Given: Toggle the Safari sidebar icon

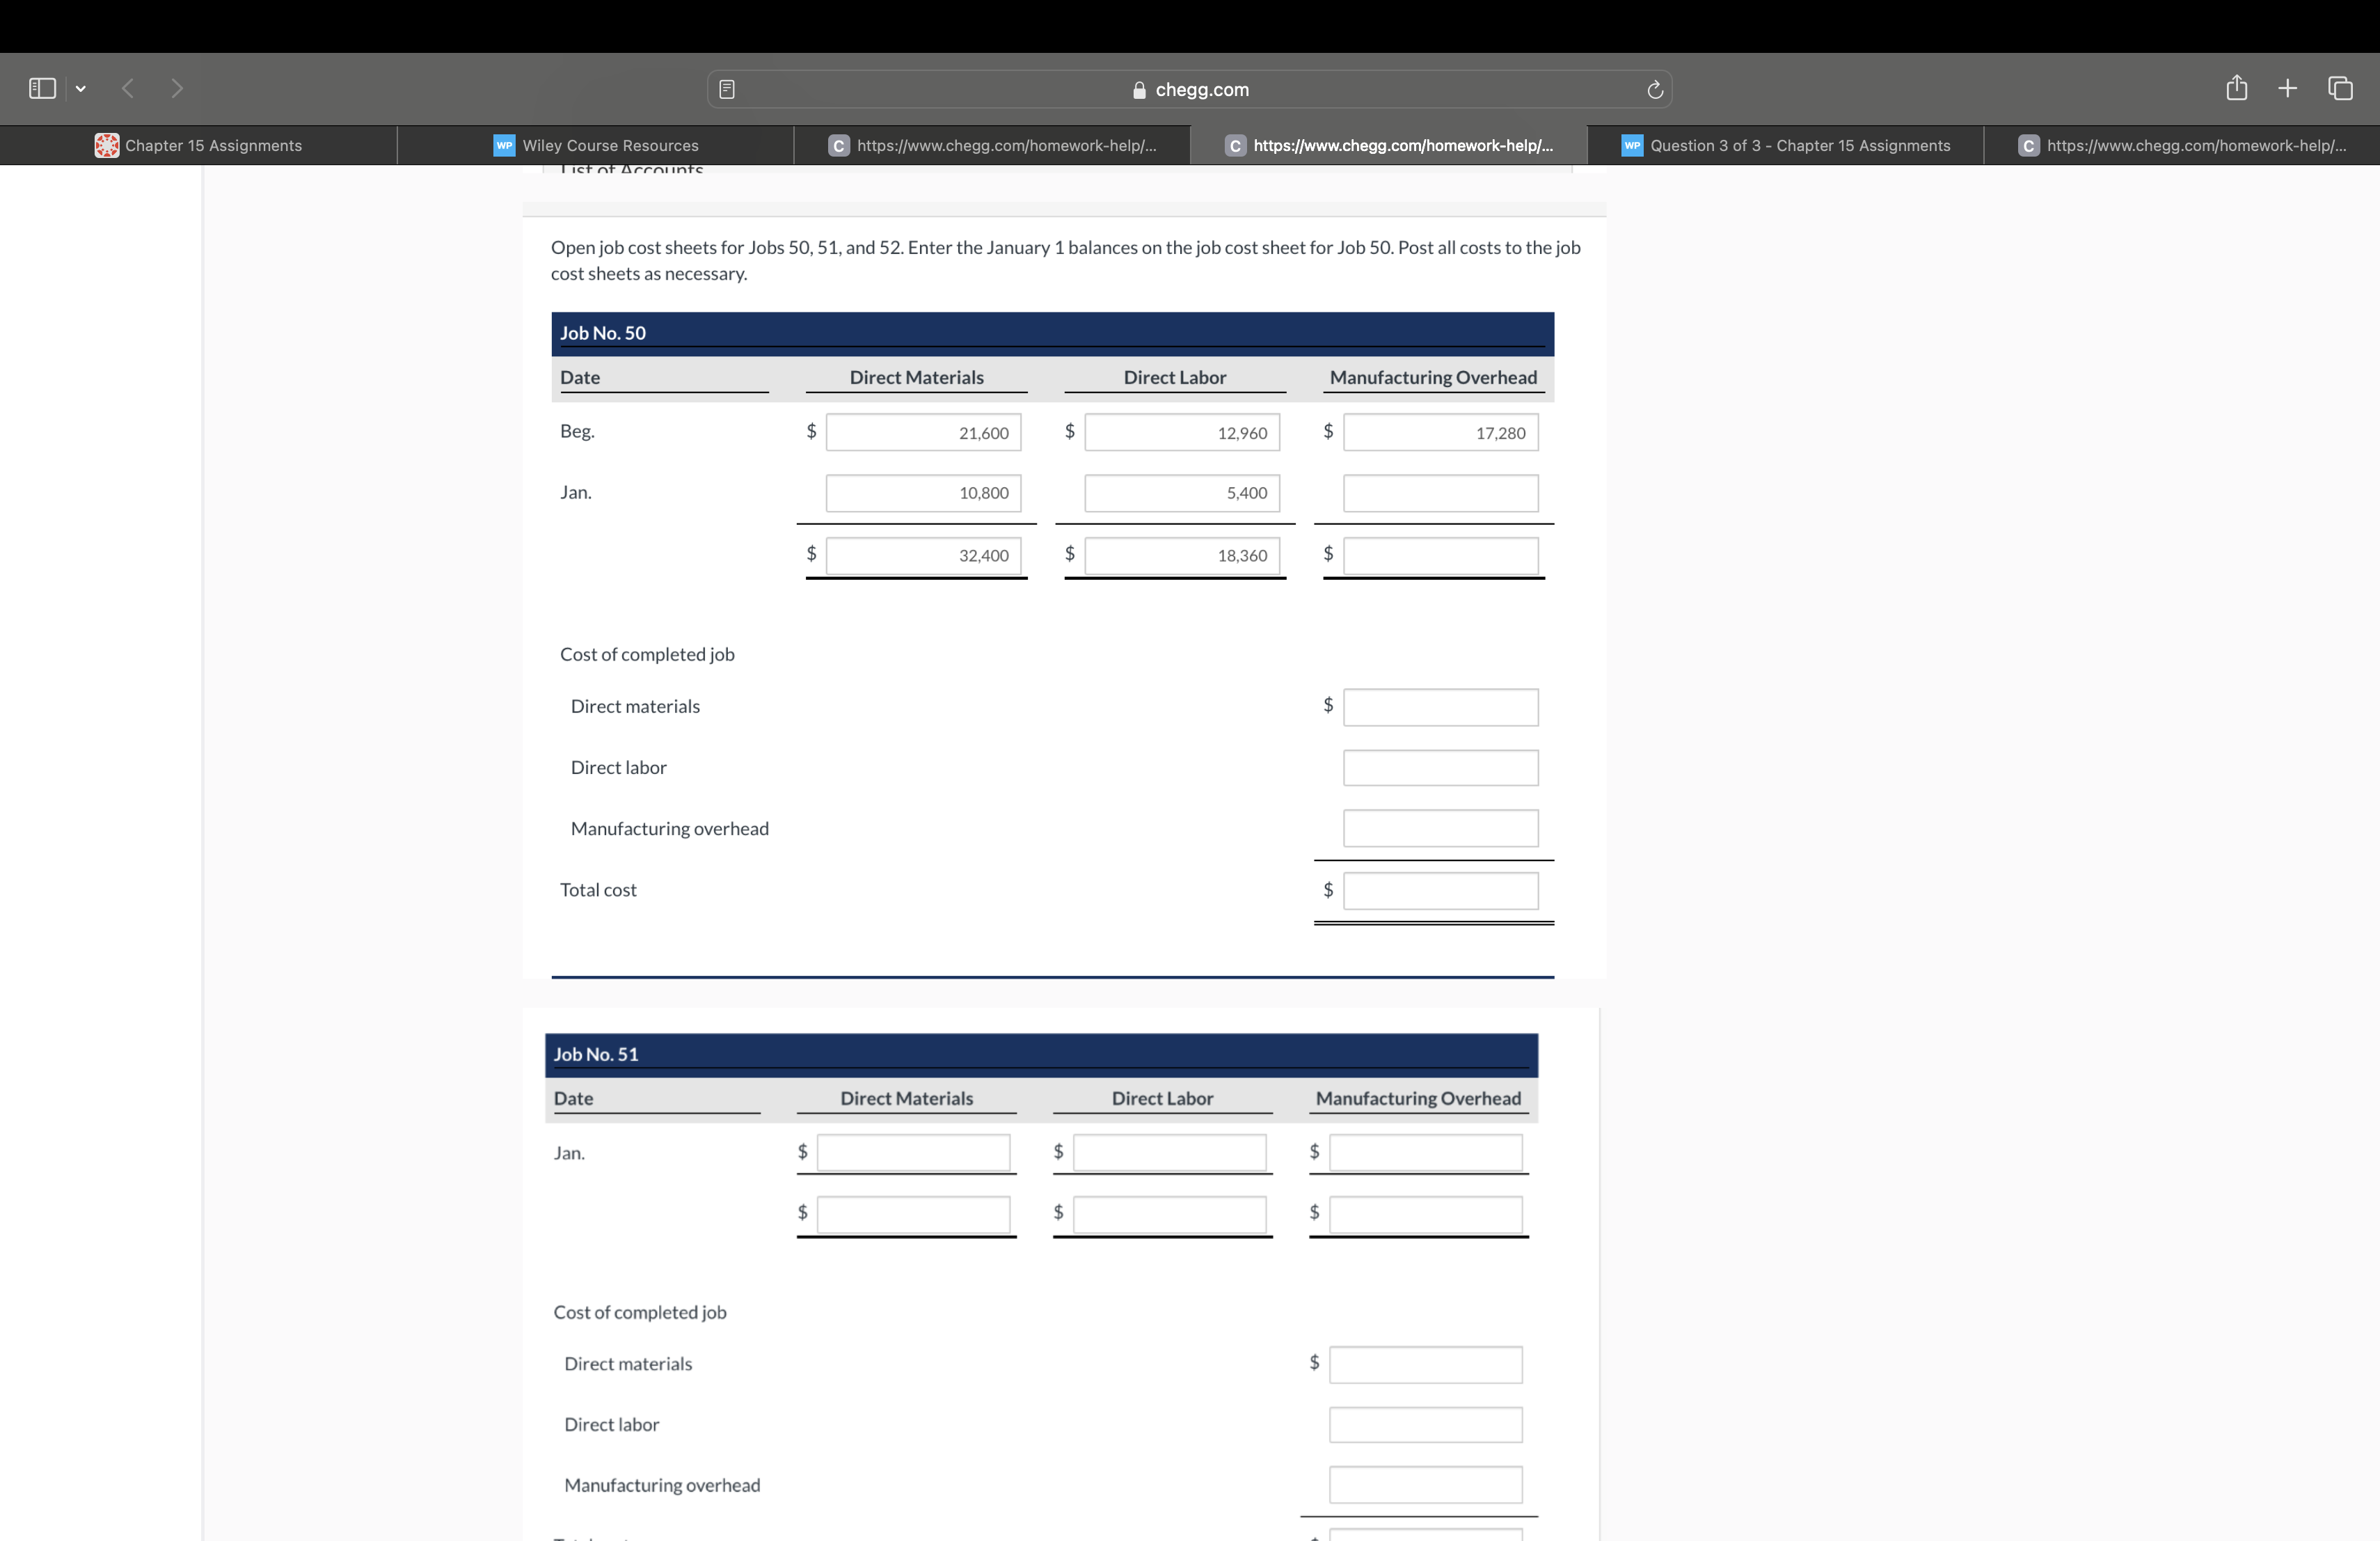Looking at the screenshot, I should coord(42,89).
